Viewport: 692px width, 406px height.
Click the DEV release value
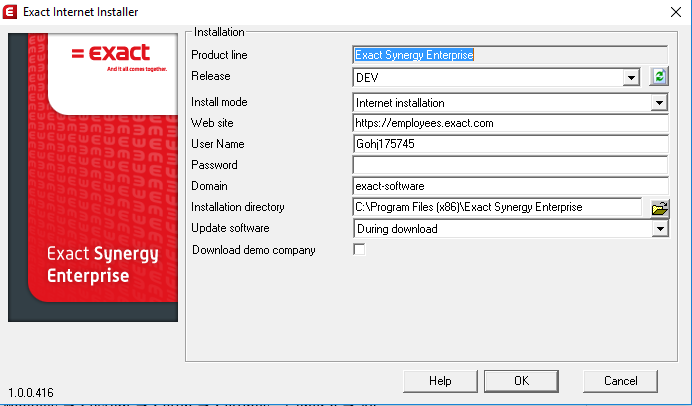367,78
